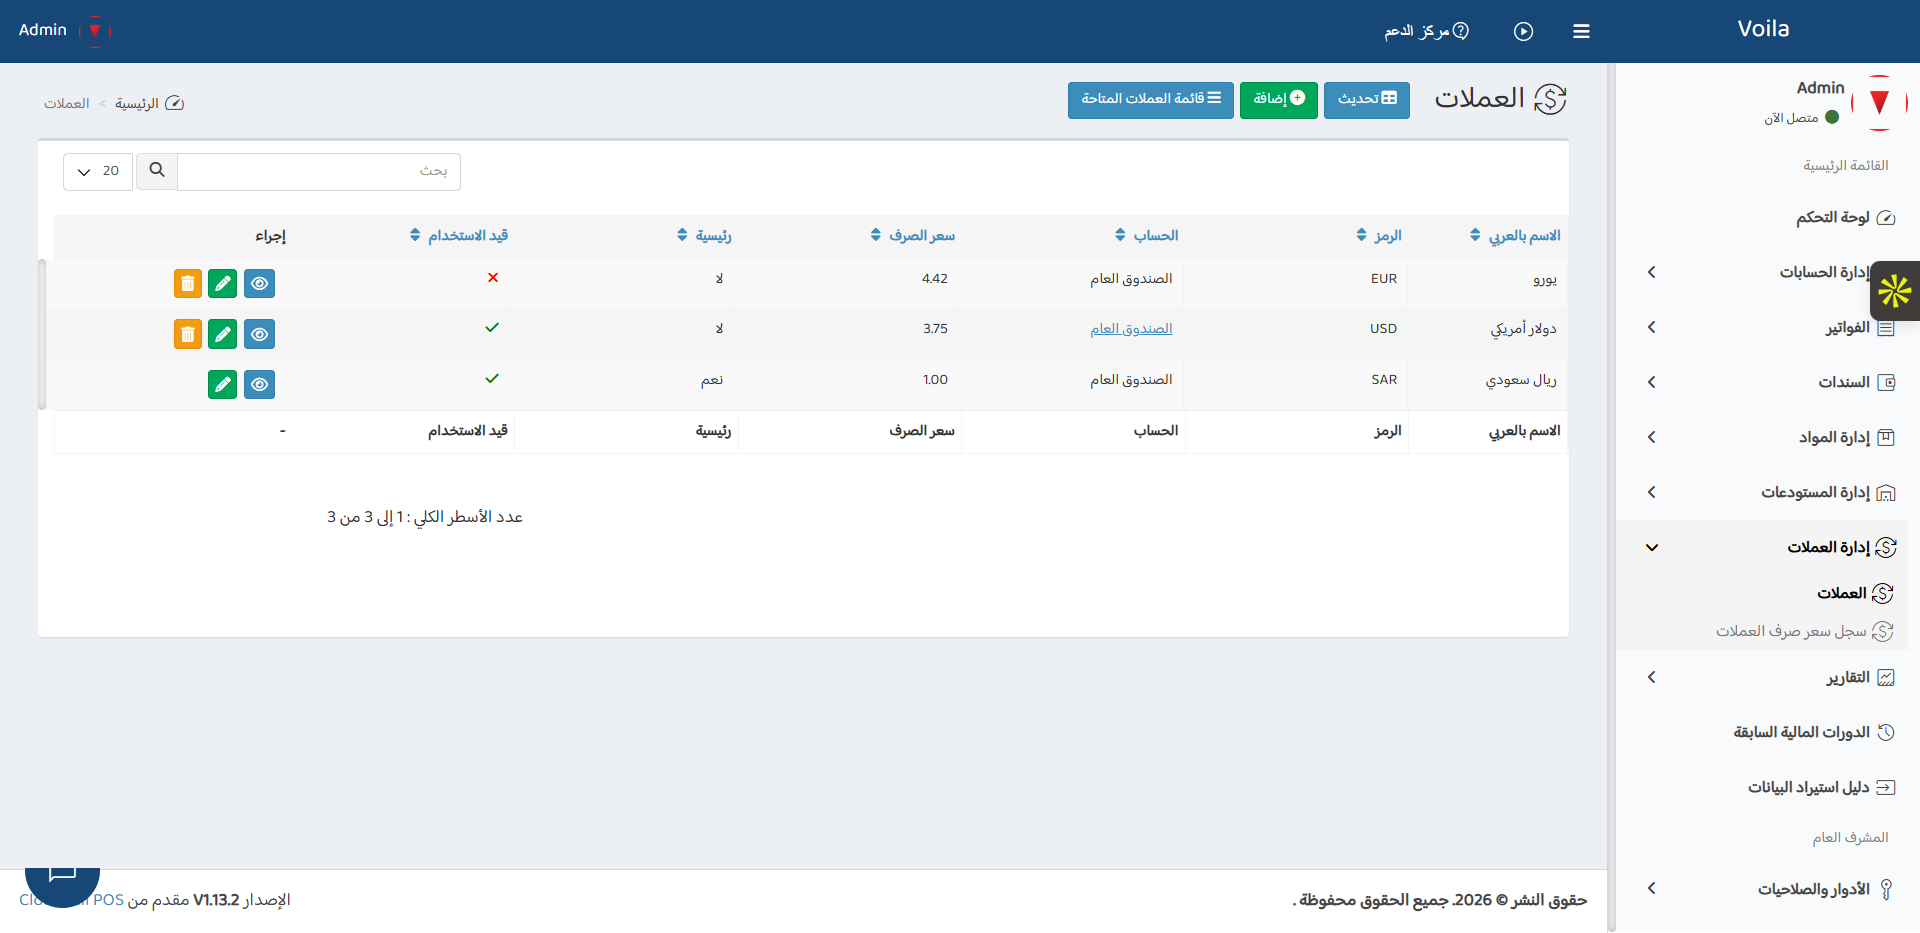Viewport: 1920px width, 933px height.
Task: Sort by سعر الصرف column header
Action: click(x=913, y=236)
